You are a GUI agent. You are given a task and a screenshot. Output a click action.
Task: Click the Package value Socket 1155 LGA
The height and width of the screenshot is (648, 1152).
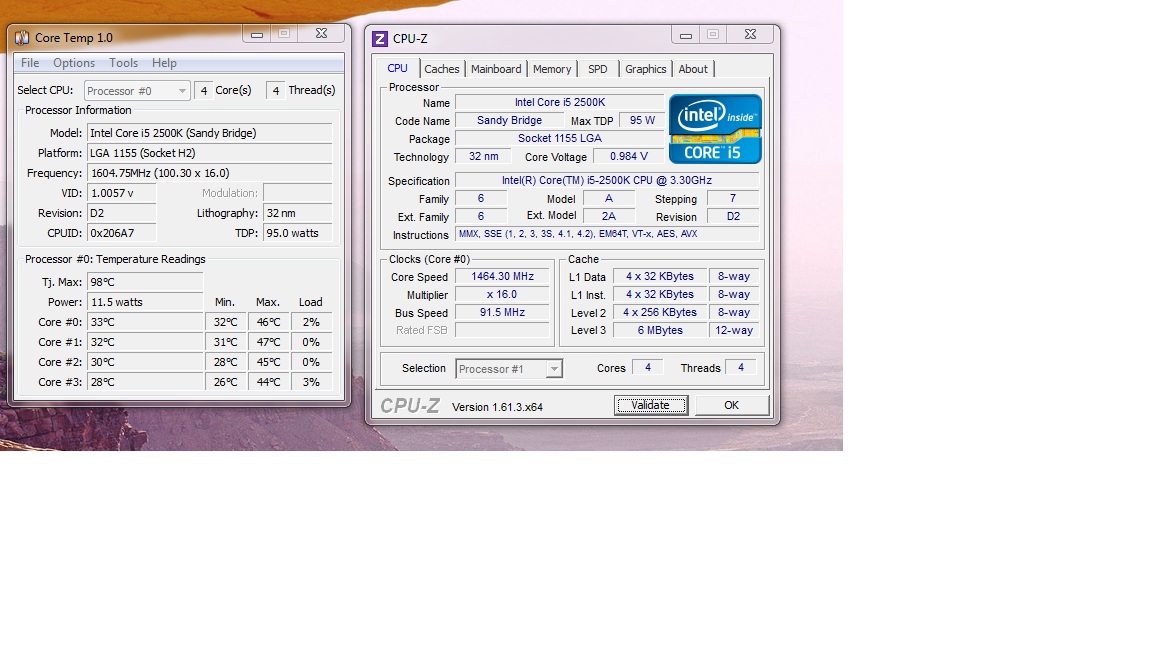click(x=560, y=138)
